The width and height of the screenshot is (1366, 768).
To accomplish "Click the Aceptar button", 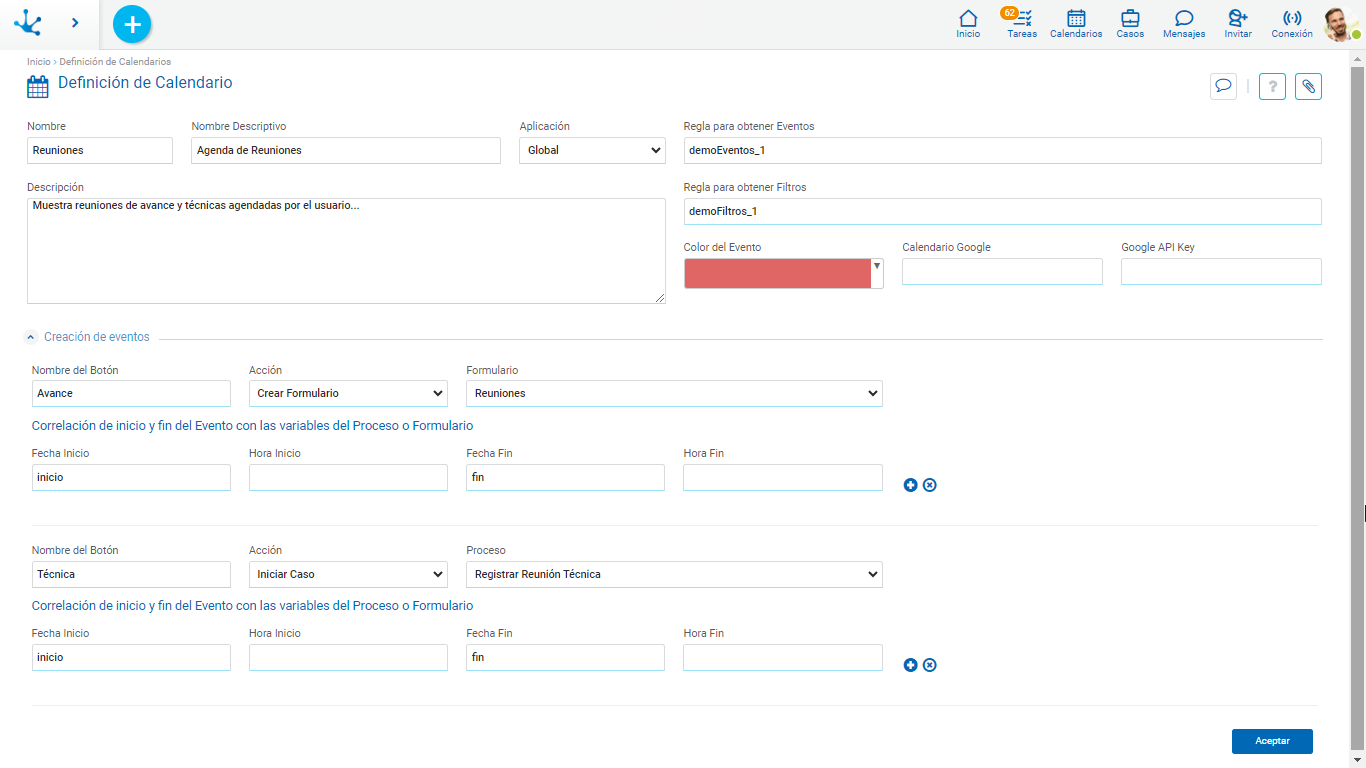I will tap(1272, 741).
